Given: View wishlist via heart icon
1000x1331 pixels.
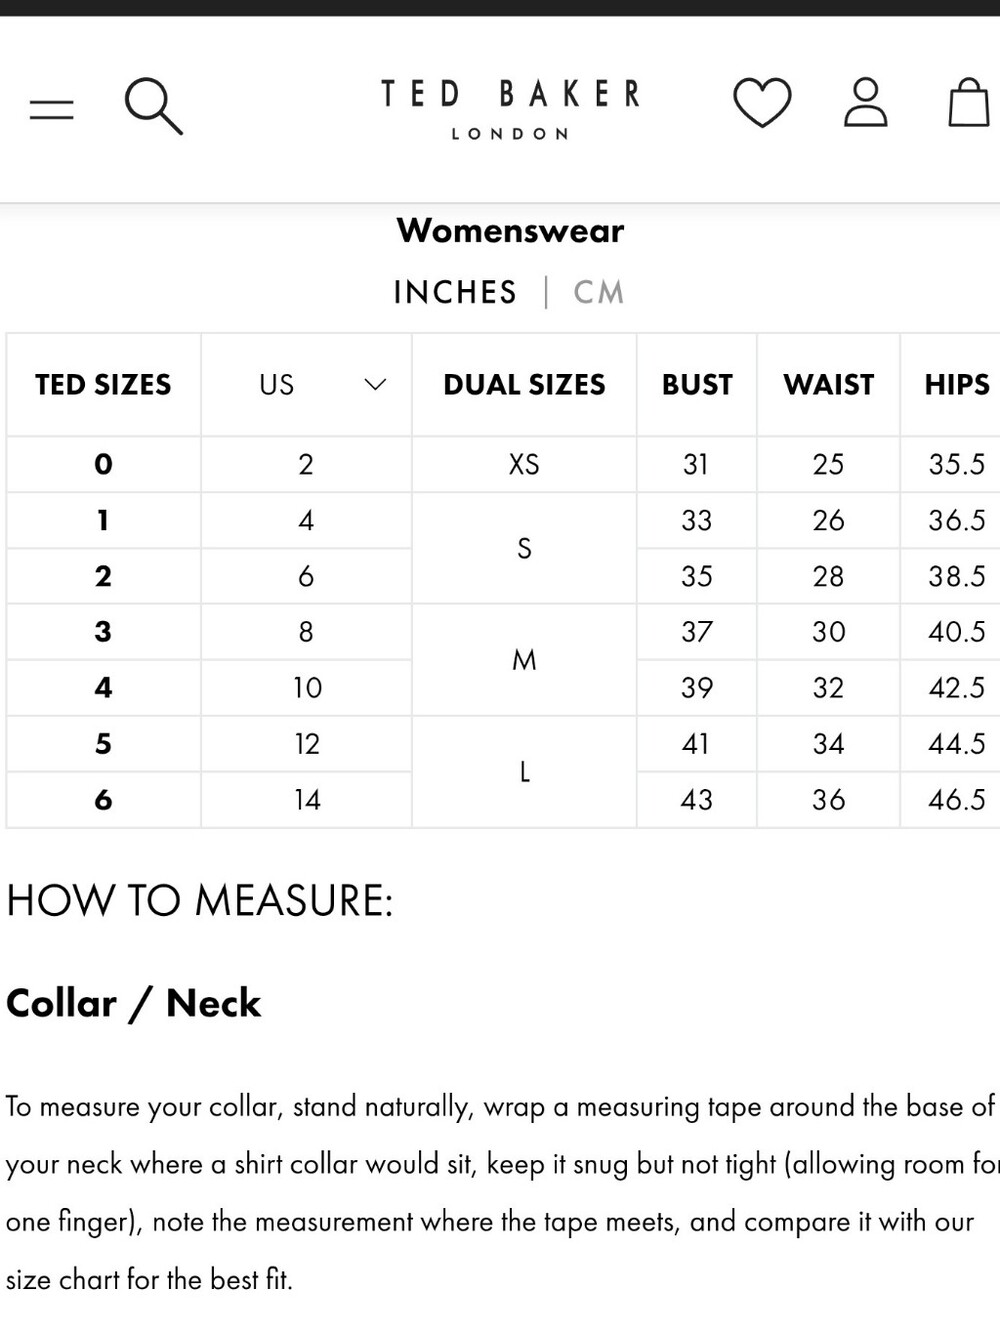Looking at the screenshot, I should pos(762,102).
